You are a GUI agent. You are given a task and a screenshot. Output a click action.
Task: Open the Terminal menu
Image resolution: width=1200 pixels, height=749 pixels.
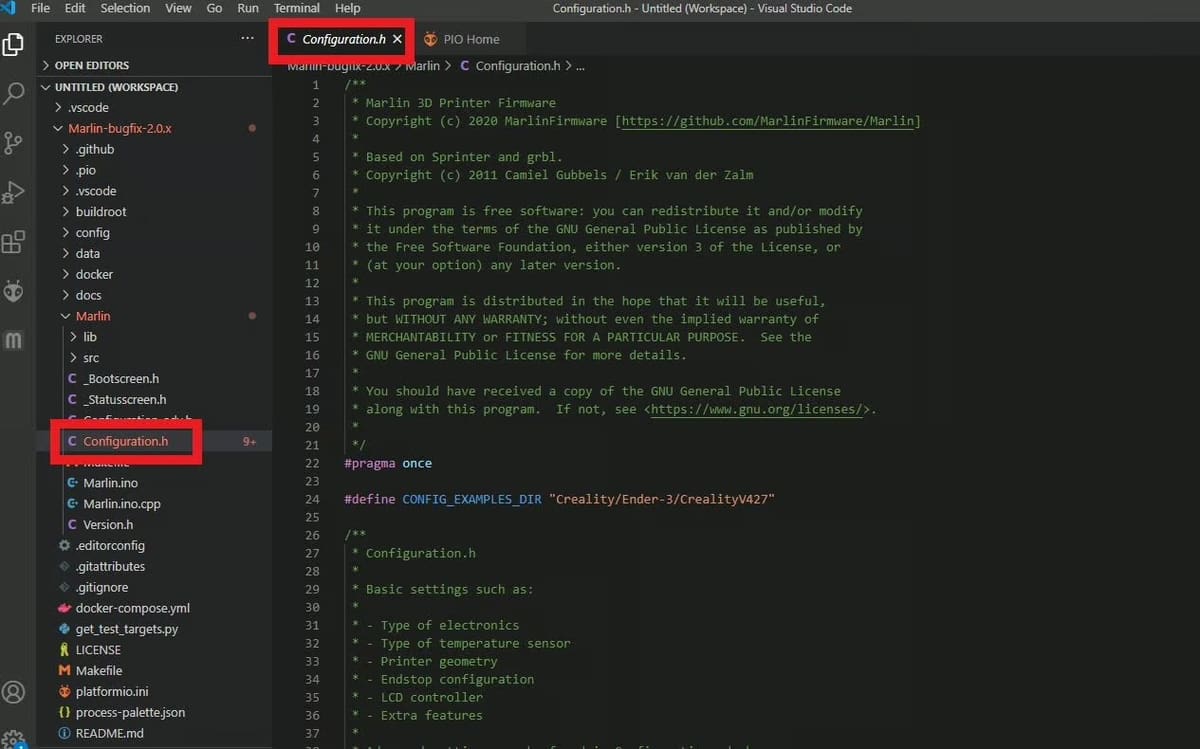click(297, 8)
